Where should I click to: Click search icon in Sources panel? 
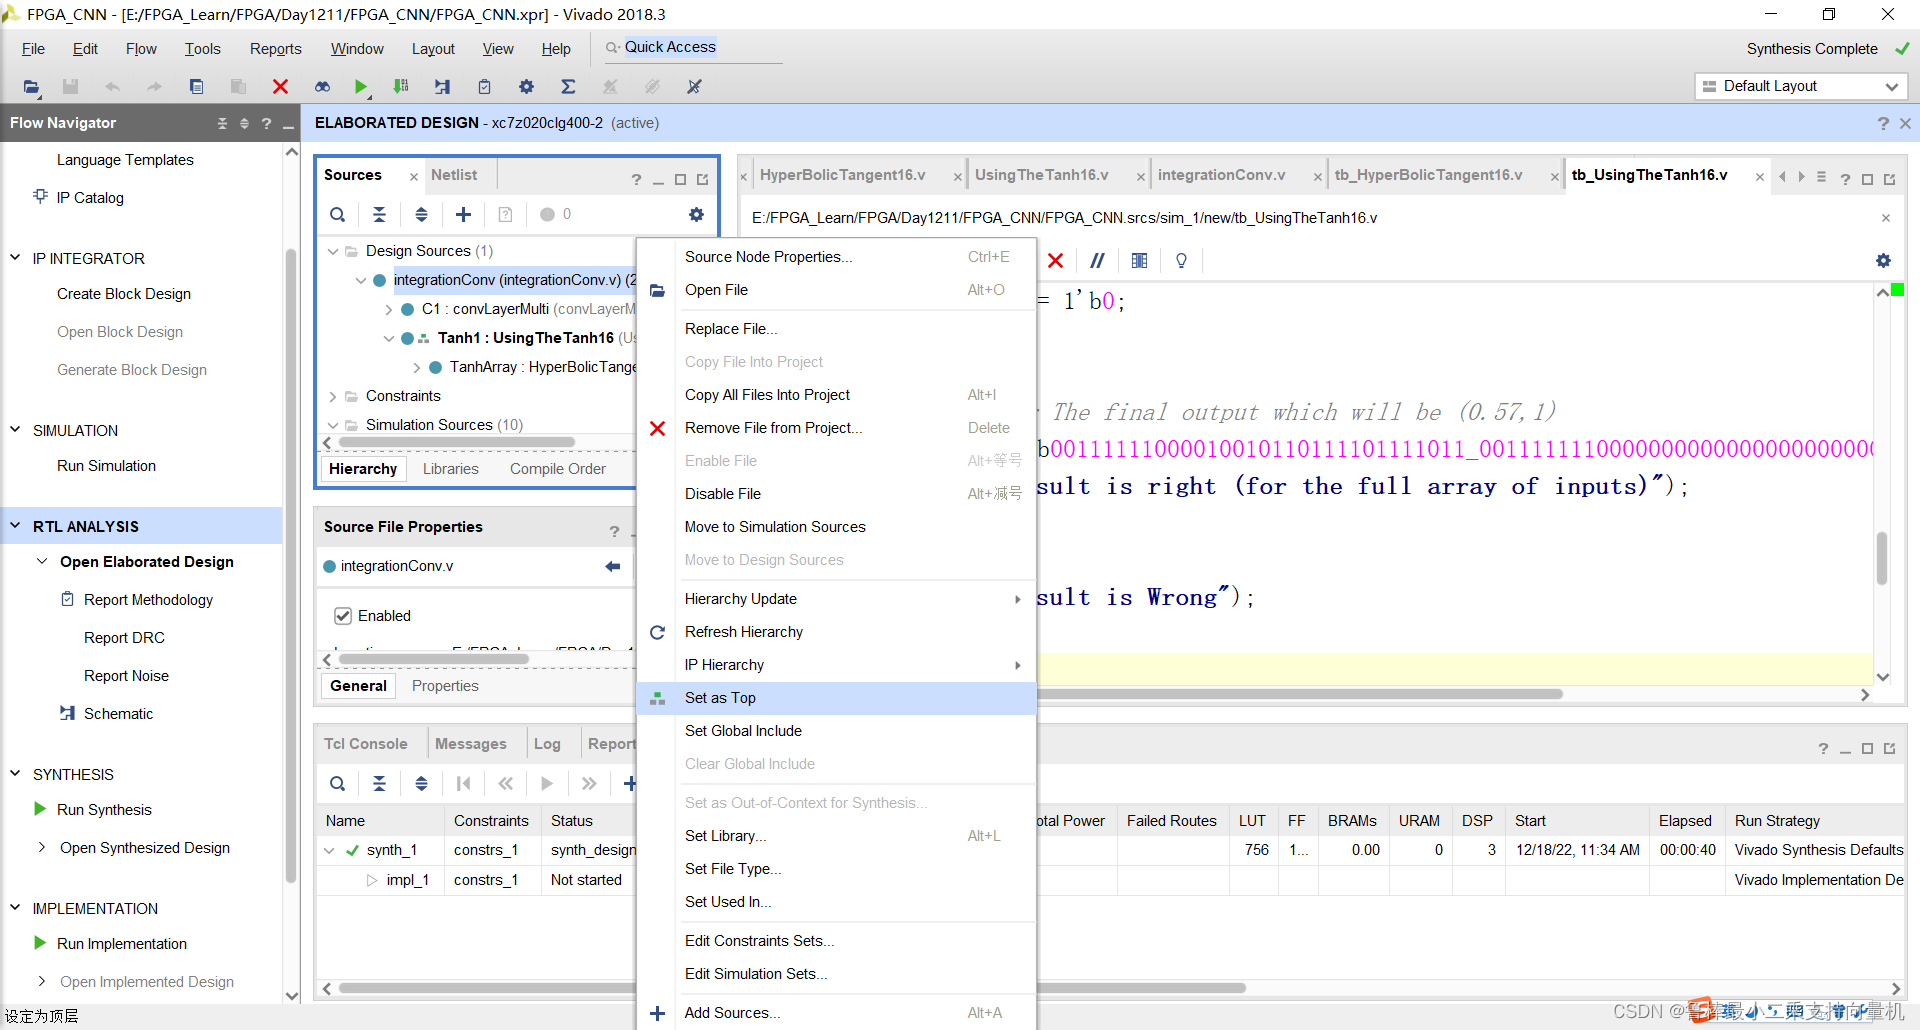(x=338, y=214)
